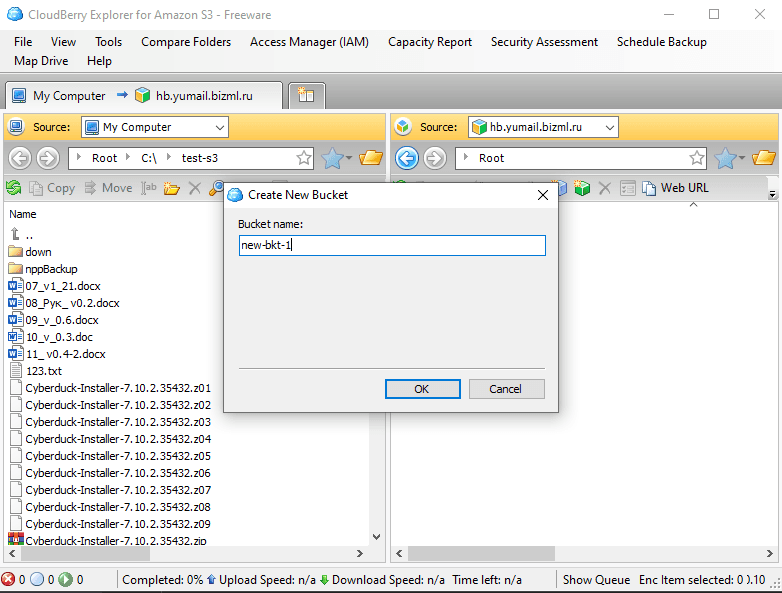782x593 pixels.
Task: Click the new tab icon button
Action: (x=306, y=95)
